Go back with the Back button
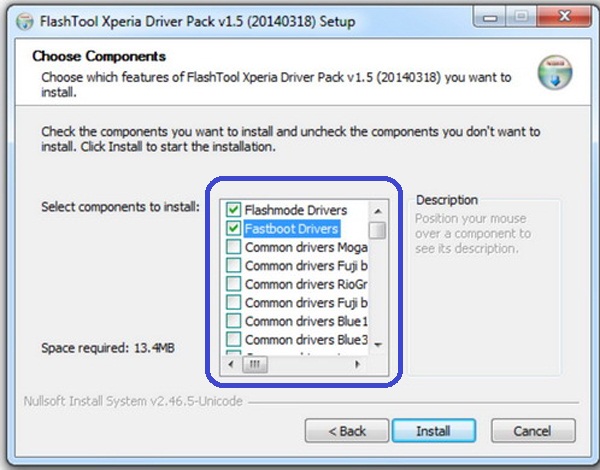600x470 pixels. coord(347,431)
